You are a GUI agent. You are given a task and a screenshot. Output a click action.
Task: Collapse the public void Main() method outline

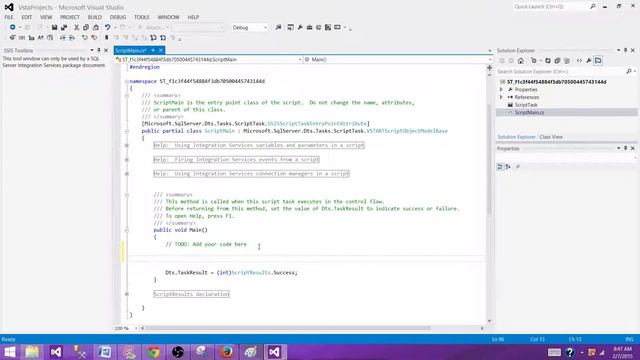tap(127, 230)
